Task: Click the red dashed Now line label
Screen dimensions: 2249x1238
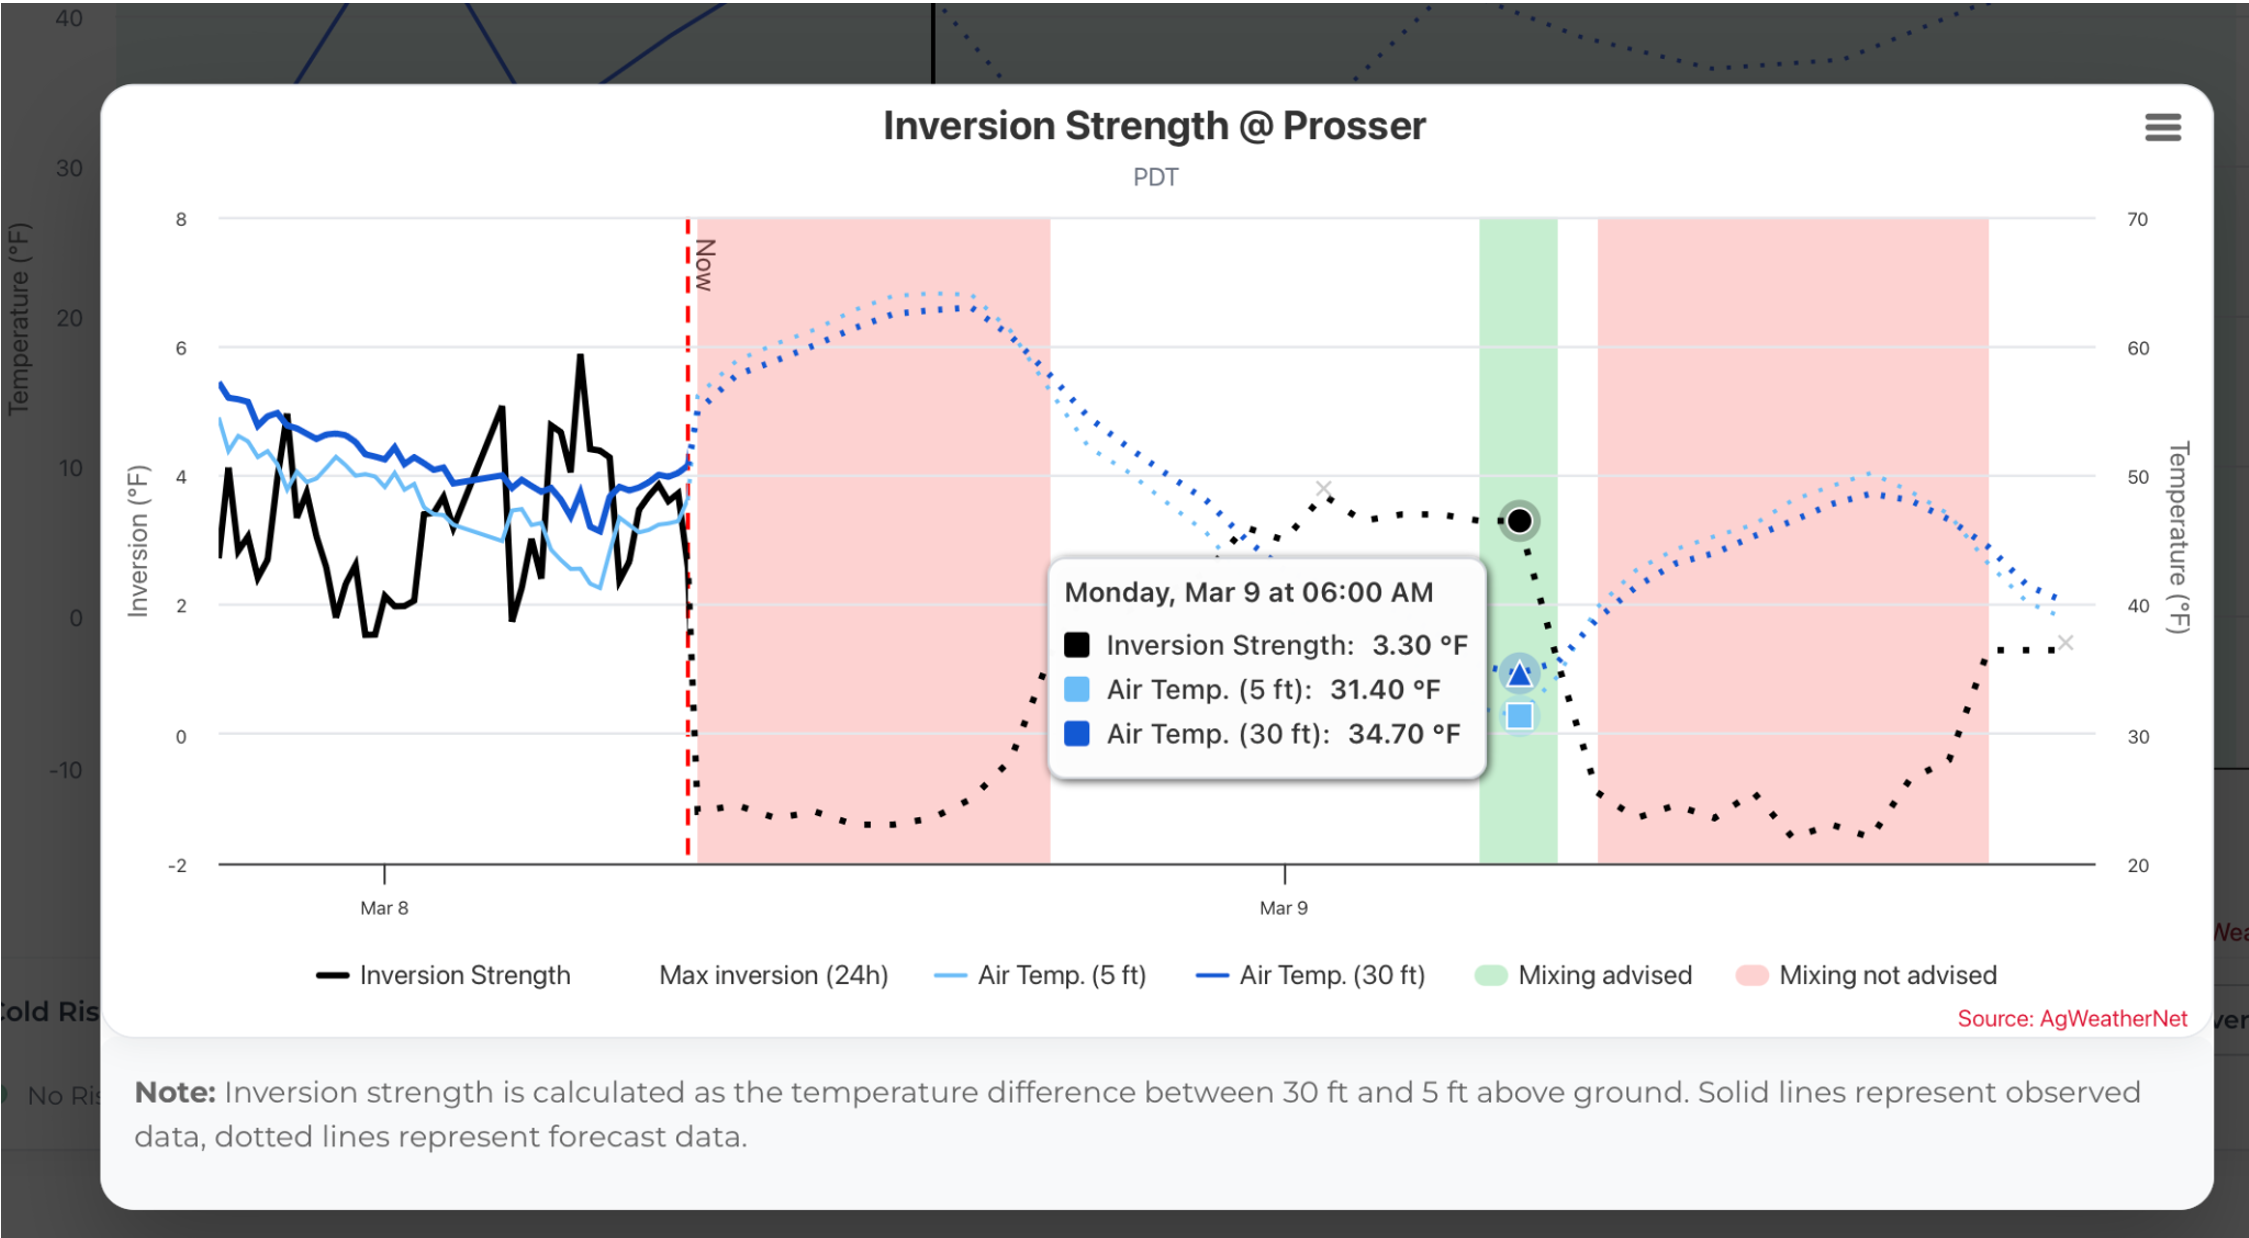Action: (x=705, y=265)
